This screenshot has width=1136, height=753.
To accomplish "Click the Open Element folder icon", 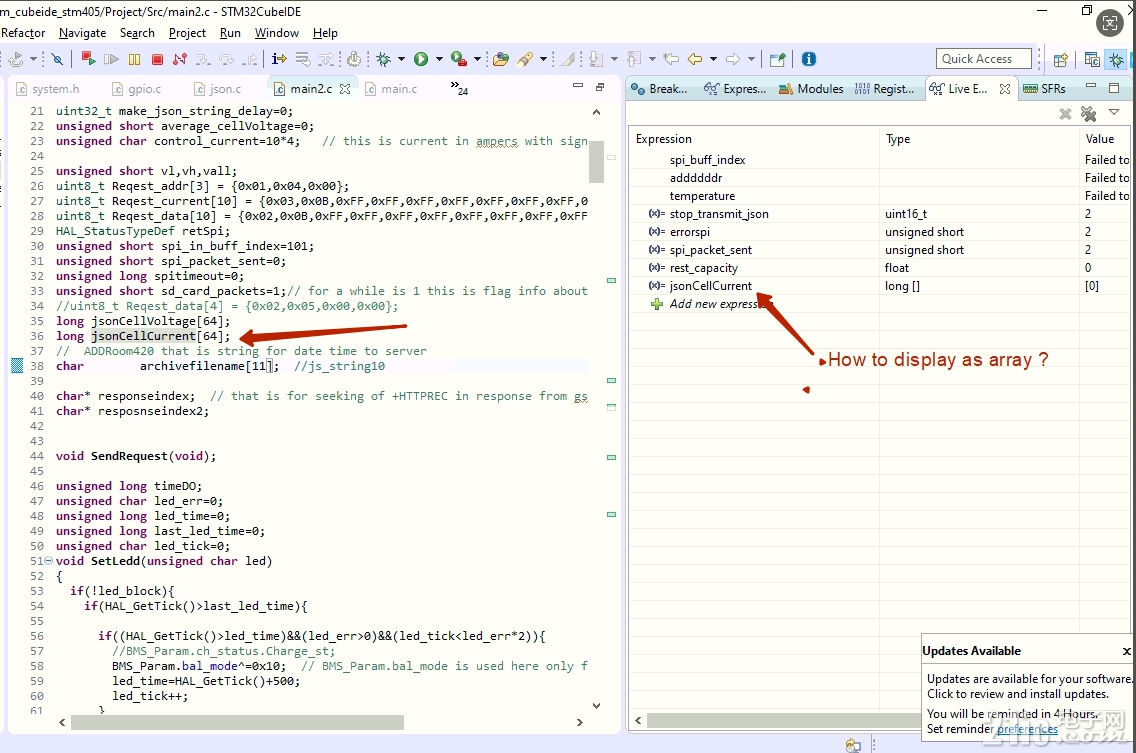I will [x=501, y=59].
